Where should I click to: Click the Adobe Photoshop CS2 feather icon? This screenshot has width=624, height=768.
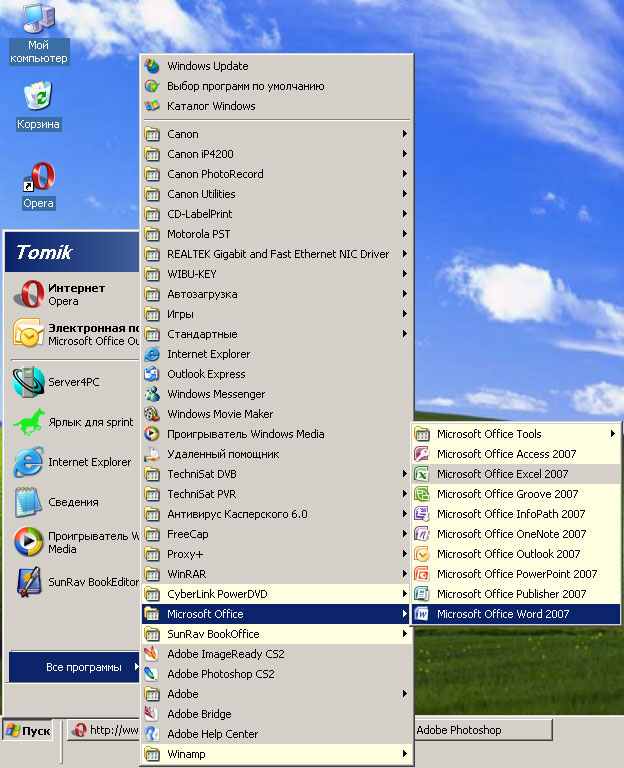point(152,674)
